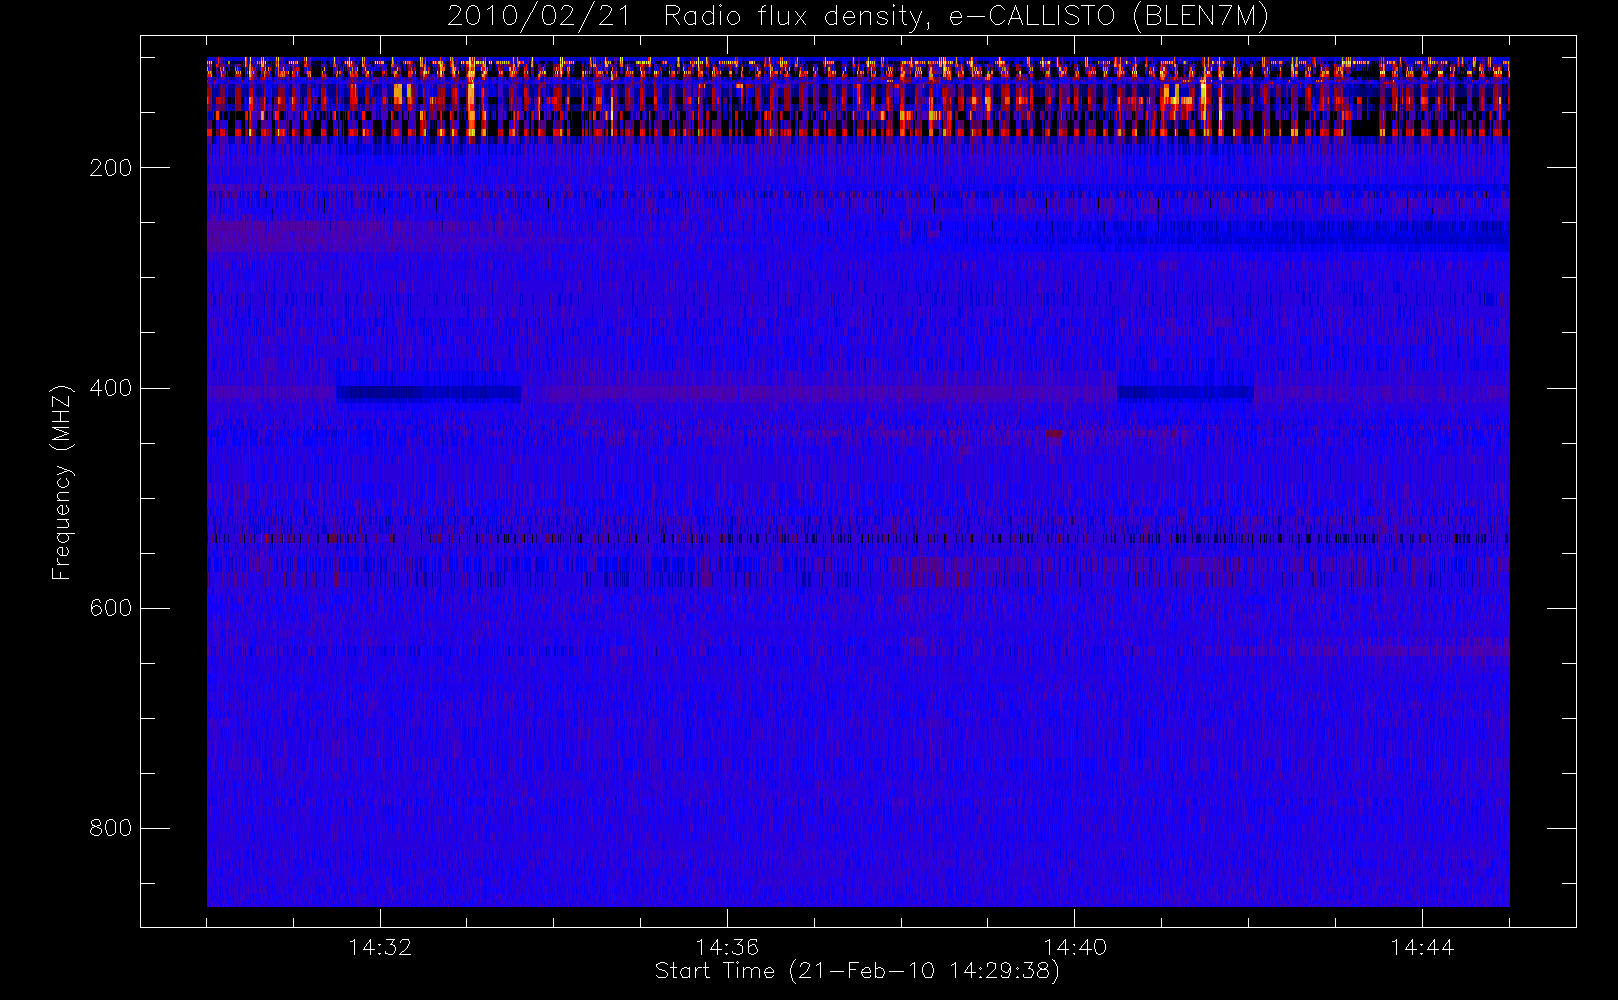Click the 800 MHz frequency tick label
1618x1000 pixels.
coord(110,828)
